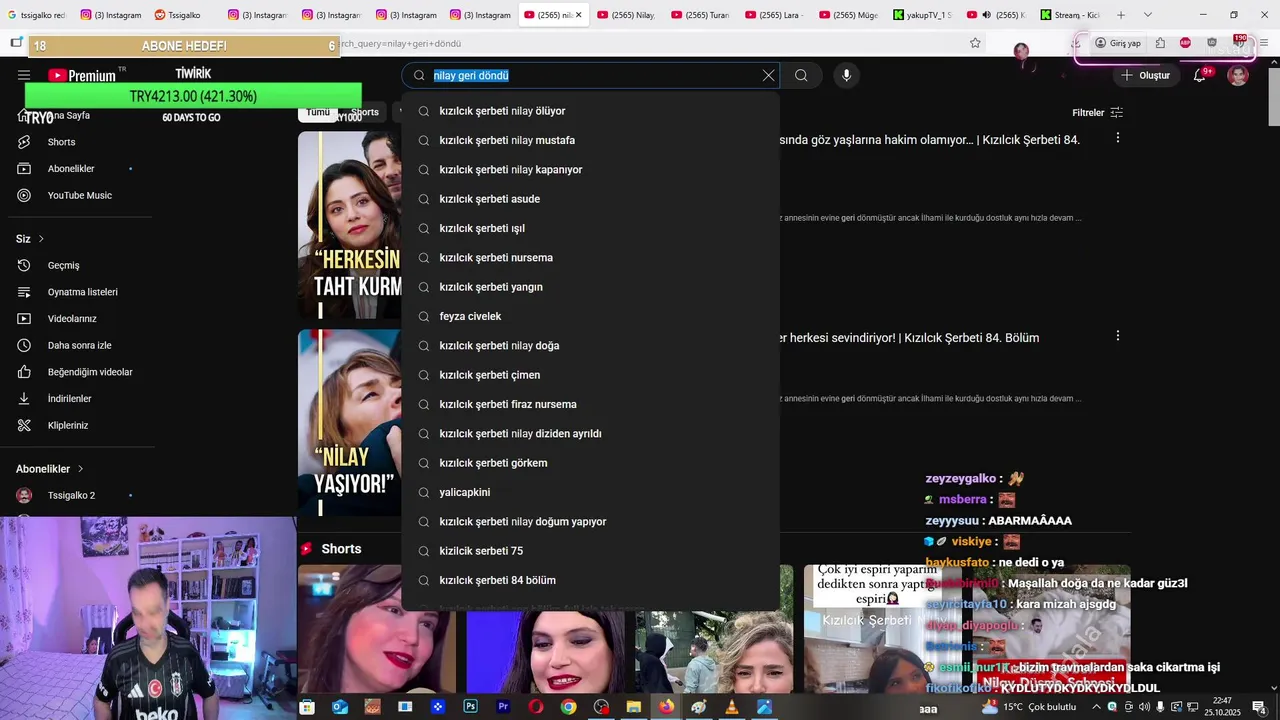Image resolution: width=1280 pixels, height=720 pixels.
Task: Open the 'Nilay Yaşıyor!' video thumbnail
Action: [350, 423]
